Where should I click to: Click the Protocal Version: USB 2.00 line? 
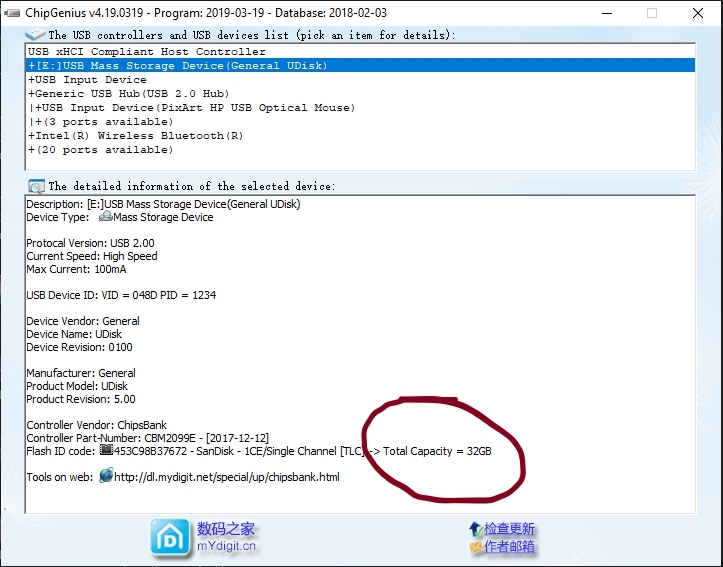pos(90,243)
